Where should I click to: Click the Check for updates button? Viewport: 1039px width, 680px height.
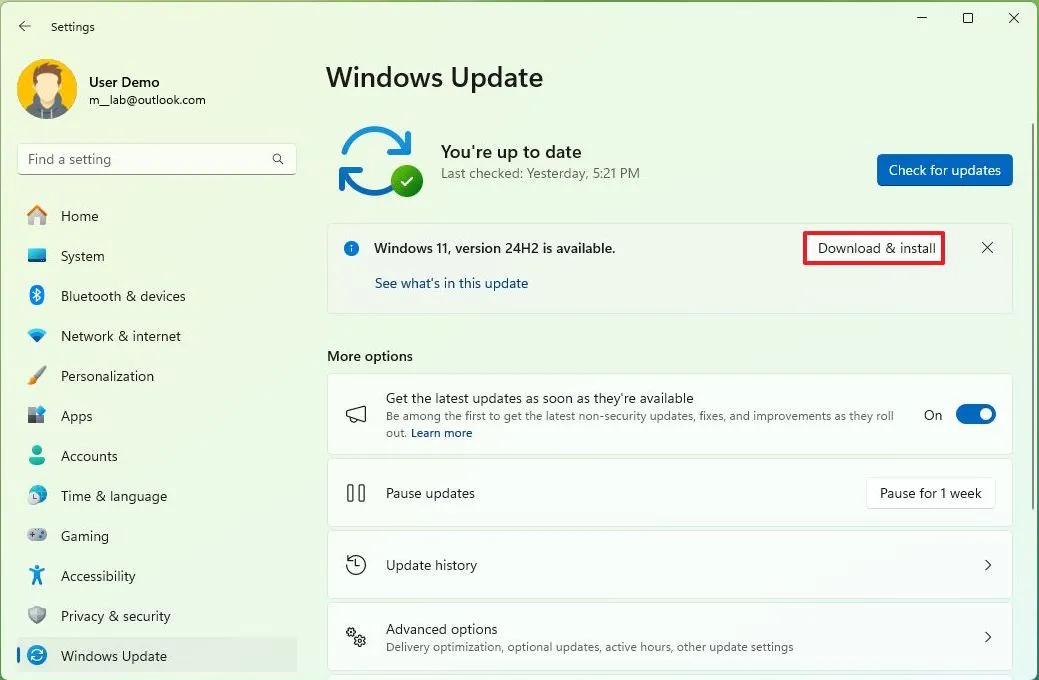coord(944,170)
